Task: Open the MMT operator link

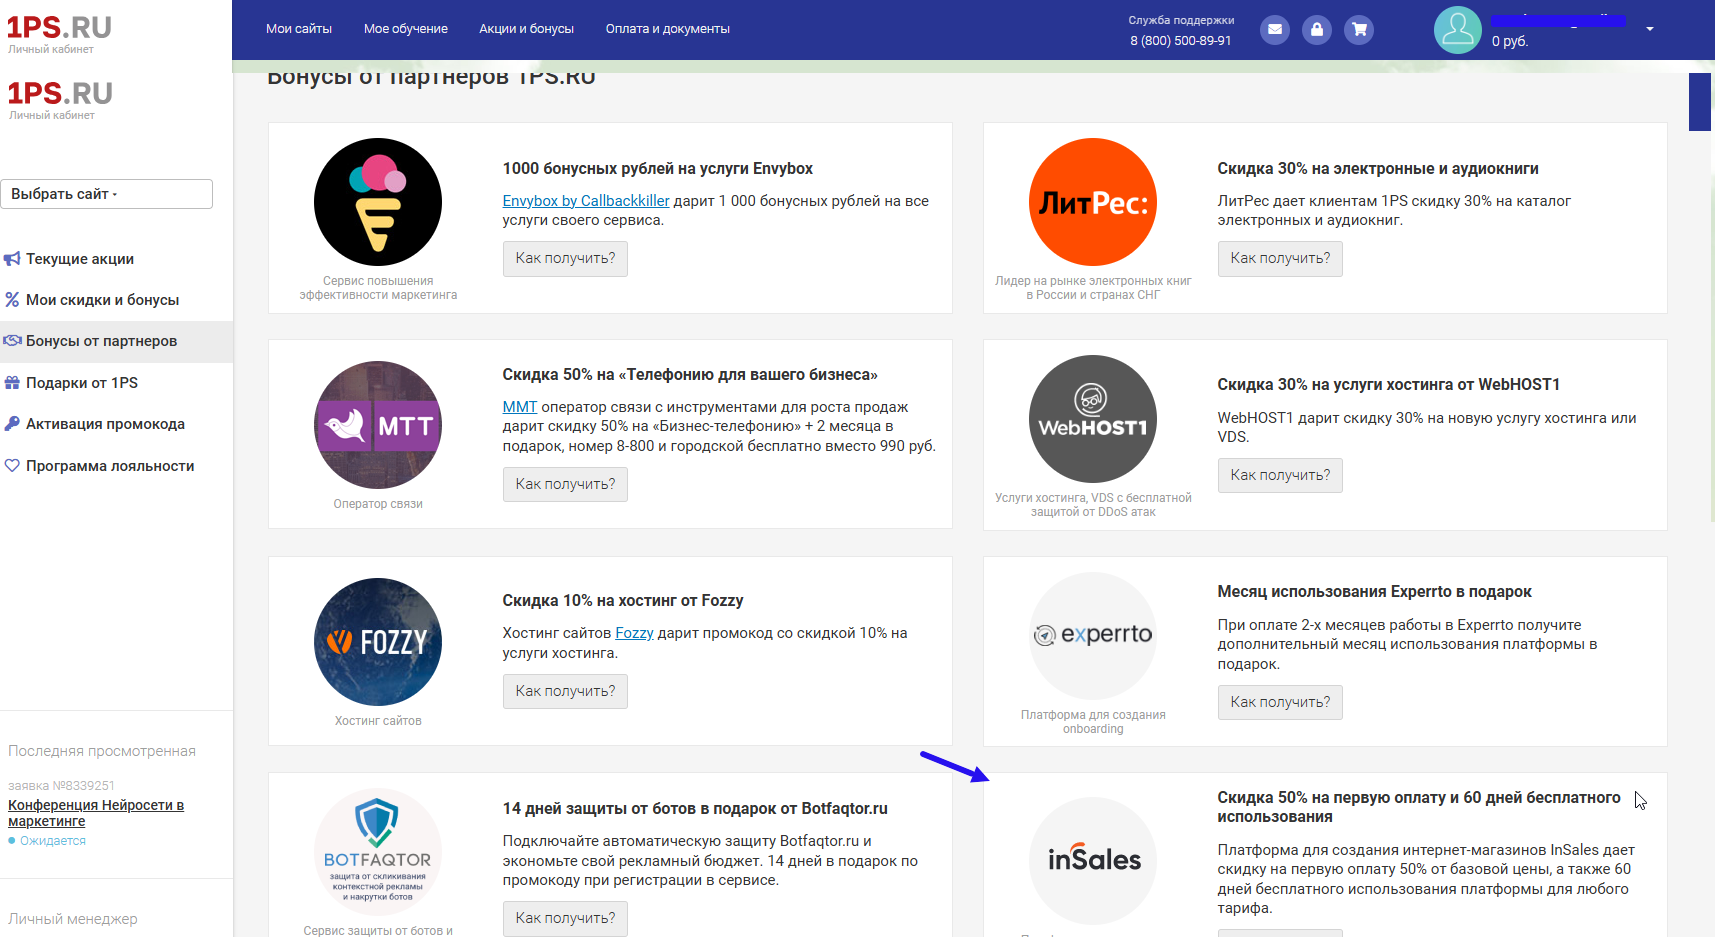Action: click(x=520, y=407)
